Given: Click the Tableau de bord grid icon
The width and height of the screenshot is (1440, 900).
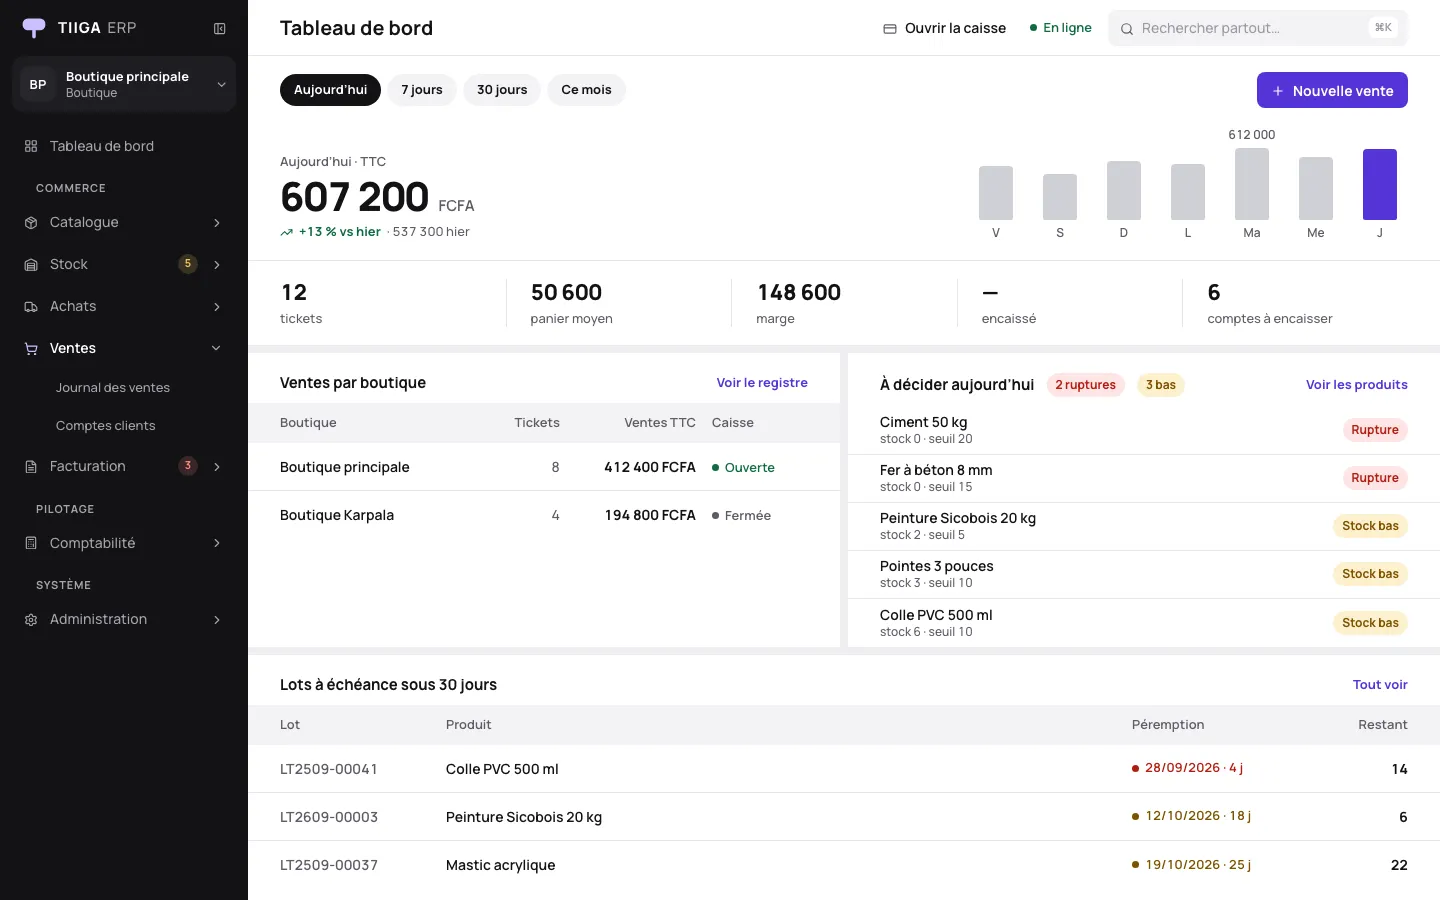Looking at the screenshot, I should pyautogui.click(x=31, y=146).
